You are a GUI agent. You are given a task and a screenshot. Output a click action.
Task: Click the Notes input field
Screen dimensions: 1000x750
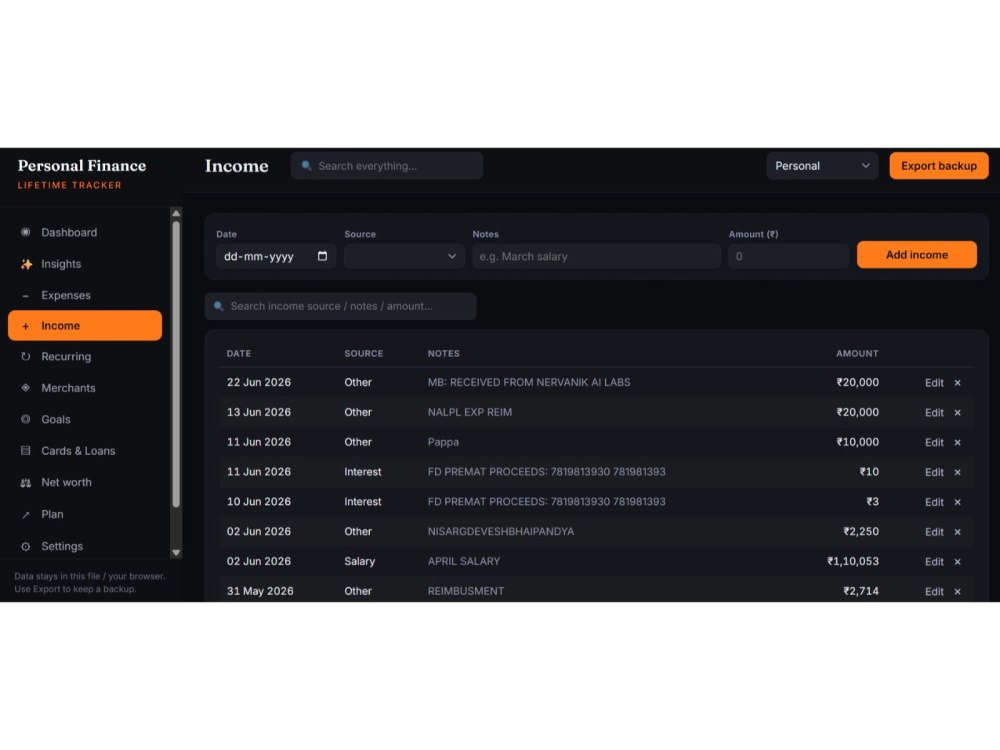[596, 256]
